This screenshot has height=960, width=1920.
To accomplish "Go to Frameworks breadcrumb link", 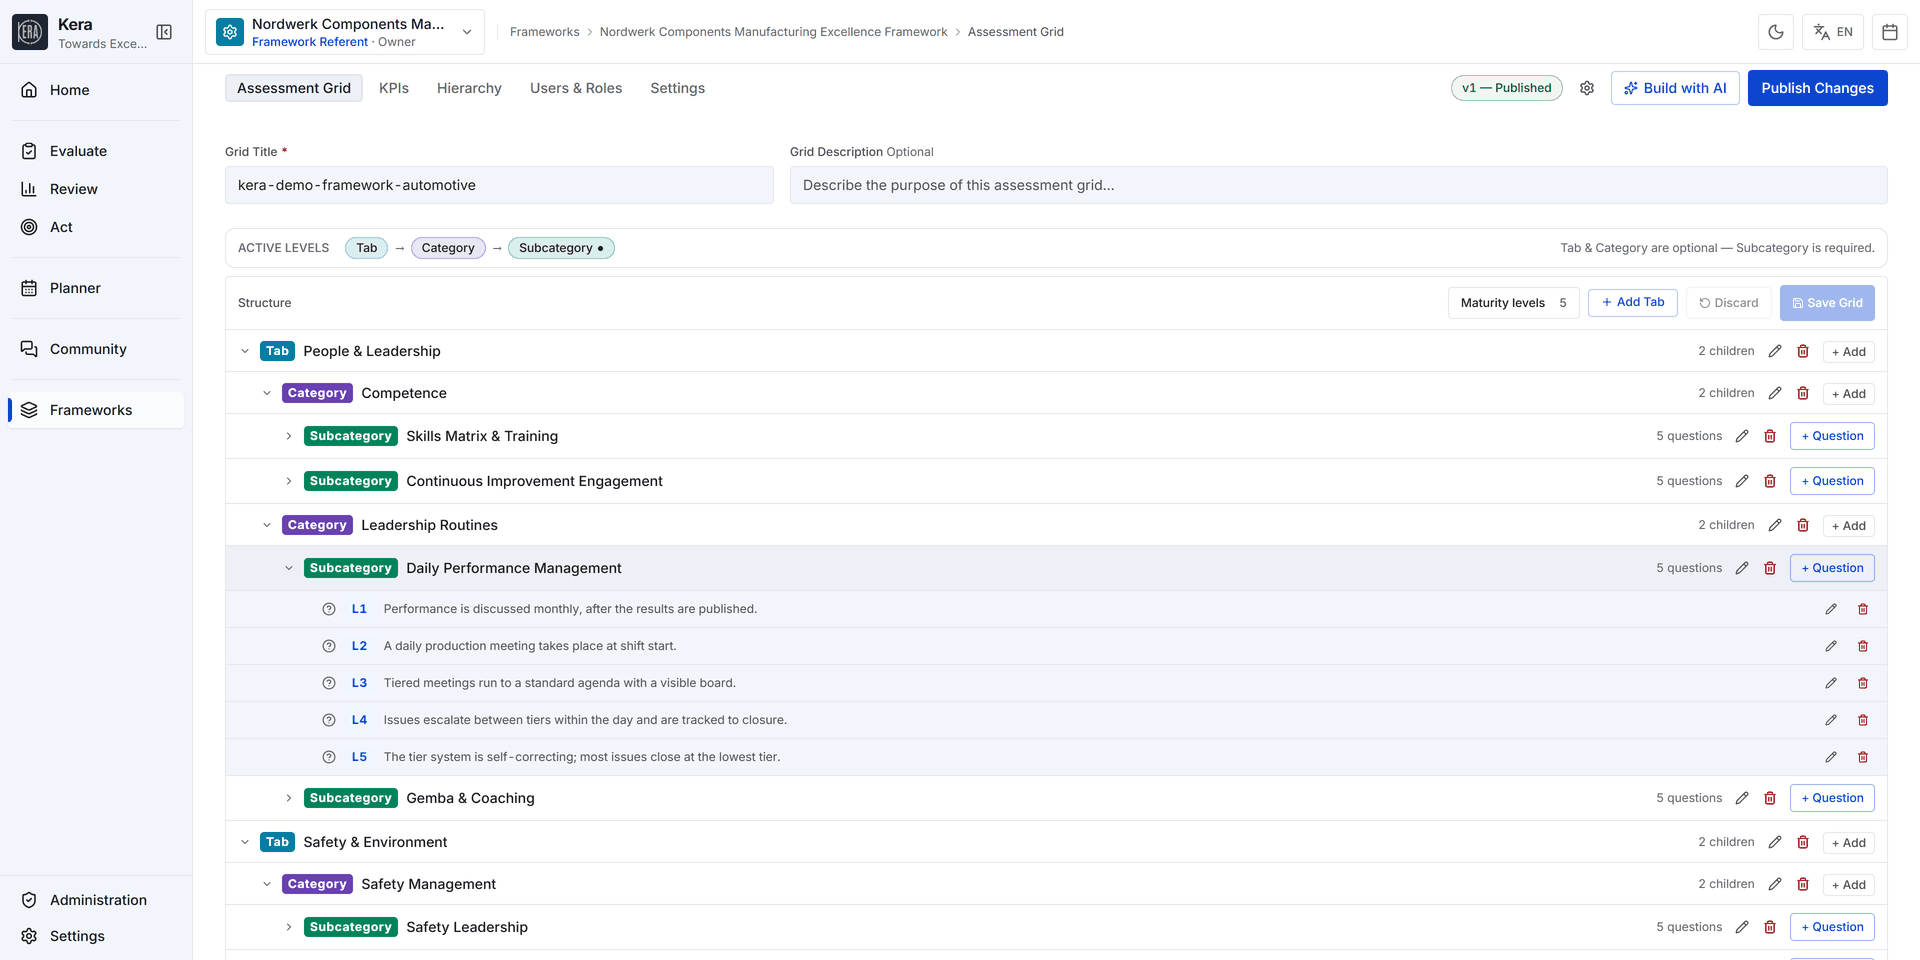I will pyautogui.click(x=544, y=32).
